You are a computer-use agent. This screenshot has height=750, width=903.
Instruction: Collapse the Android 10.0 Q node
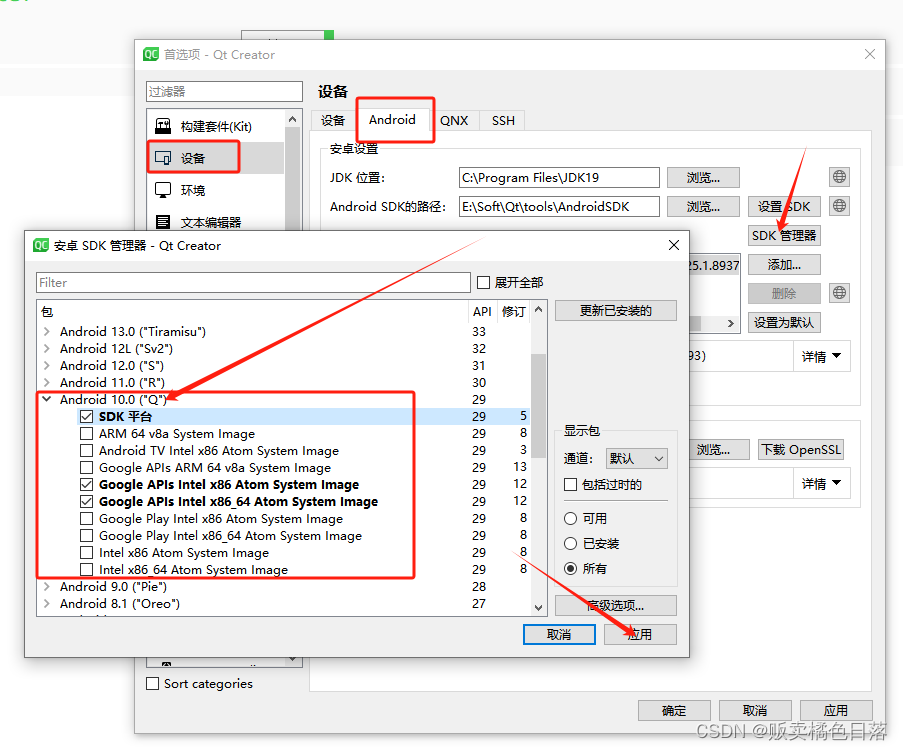click(x=48, y=399)
